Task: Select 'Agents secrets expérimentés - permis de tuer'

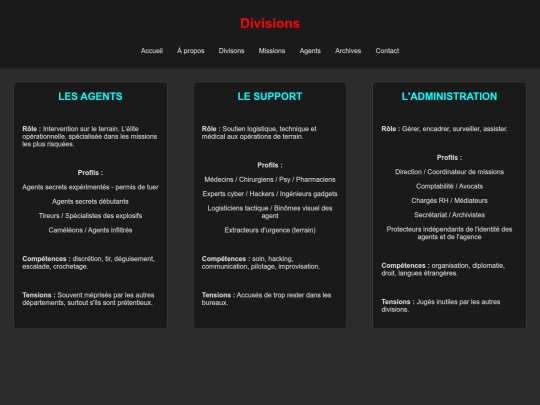Action: pos(90,187)
